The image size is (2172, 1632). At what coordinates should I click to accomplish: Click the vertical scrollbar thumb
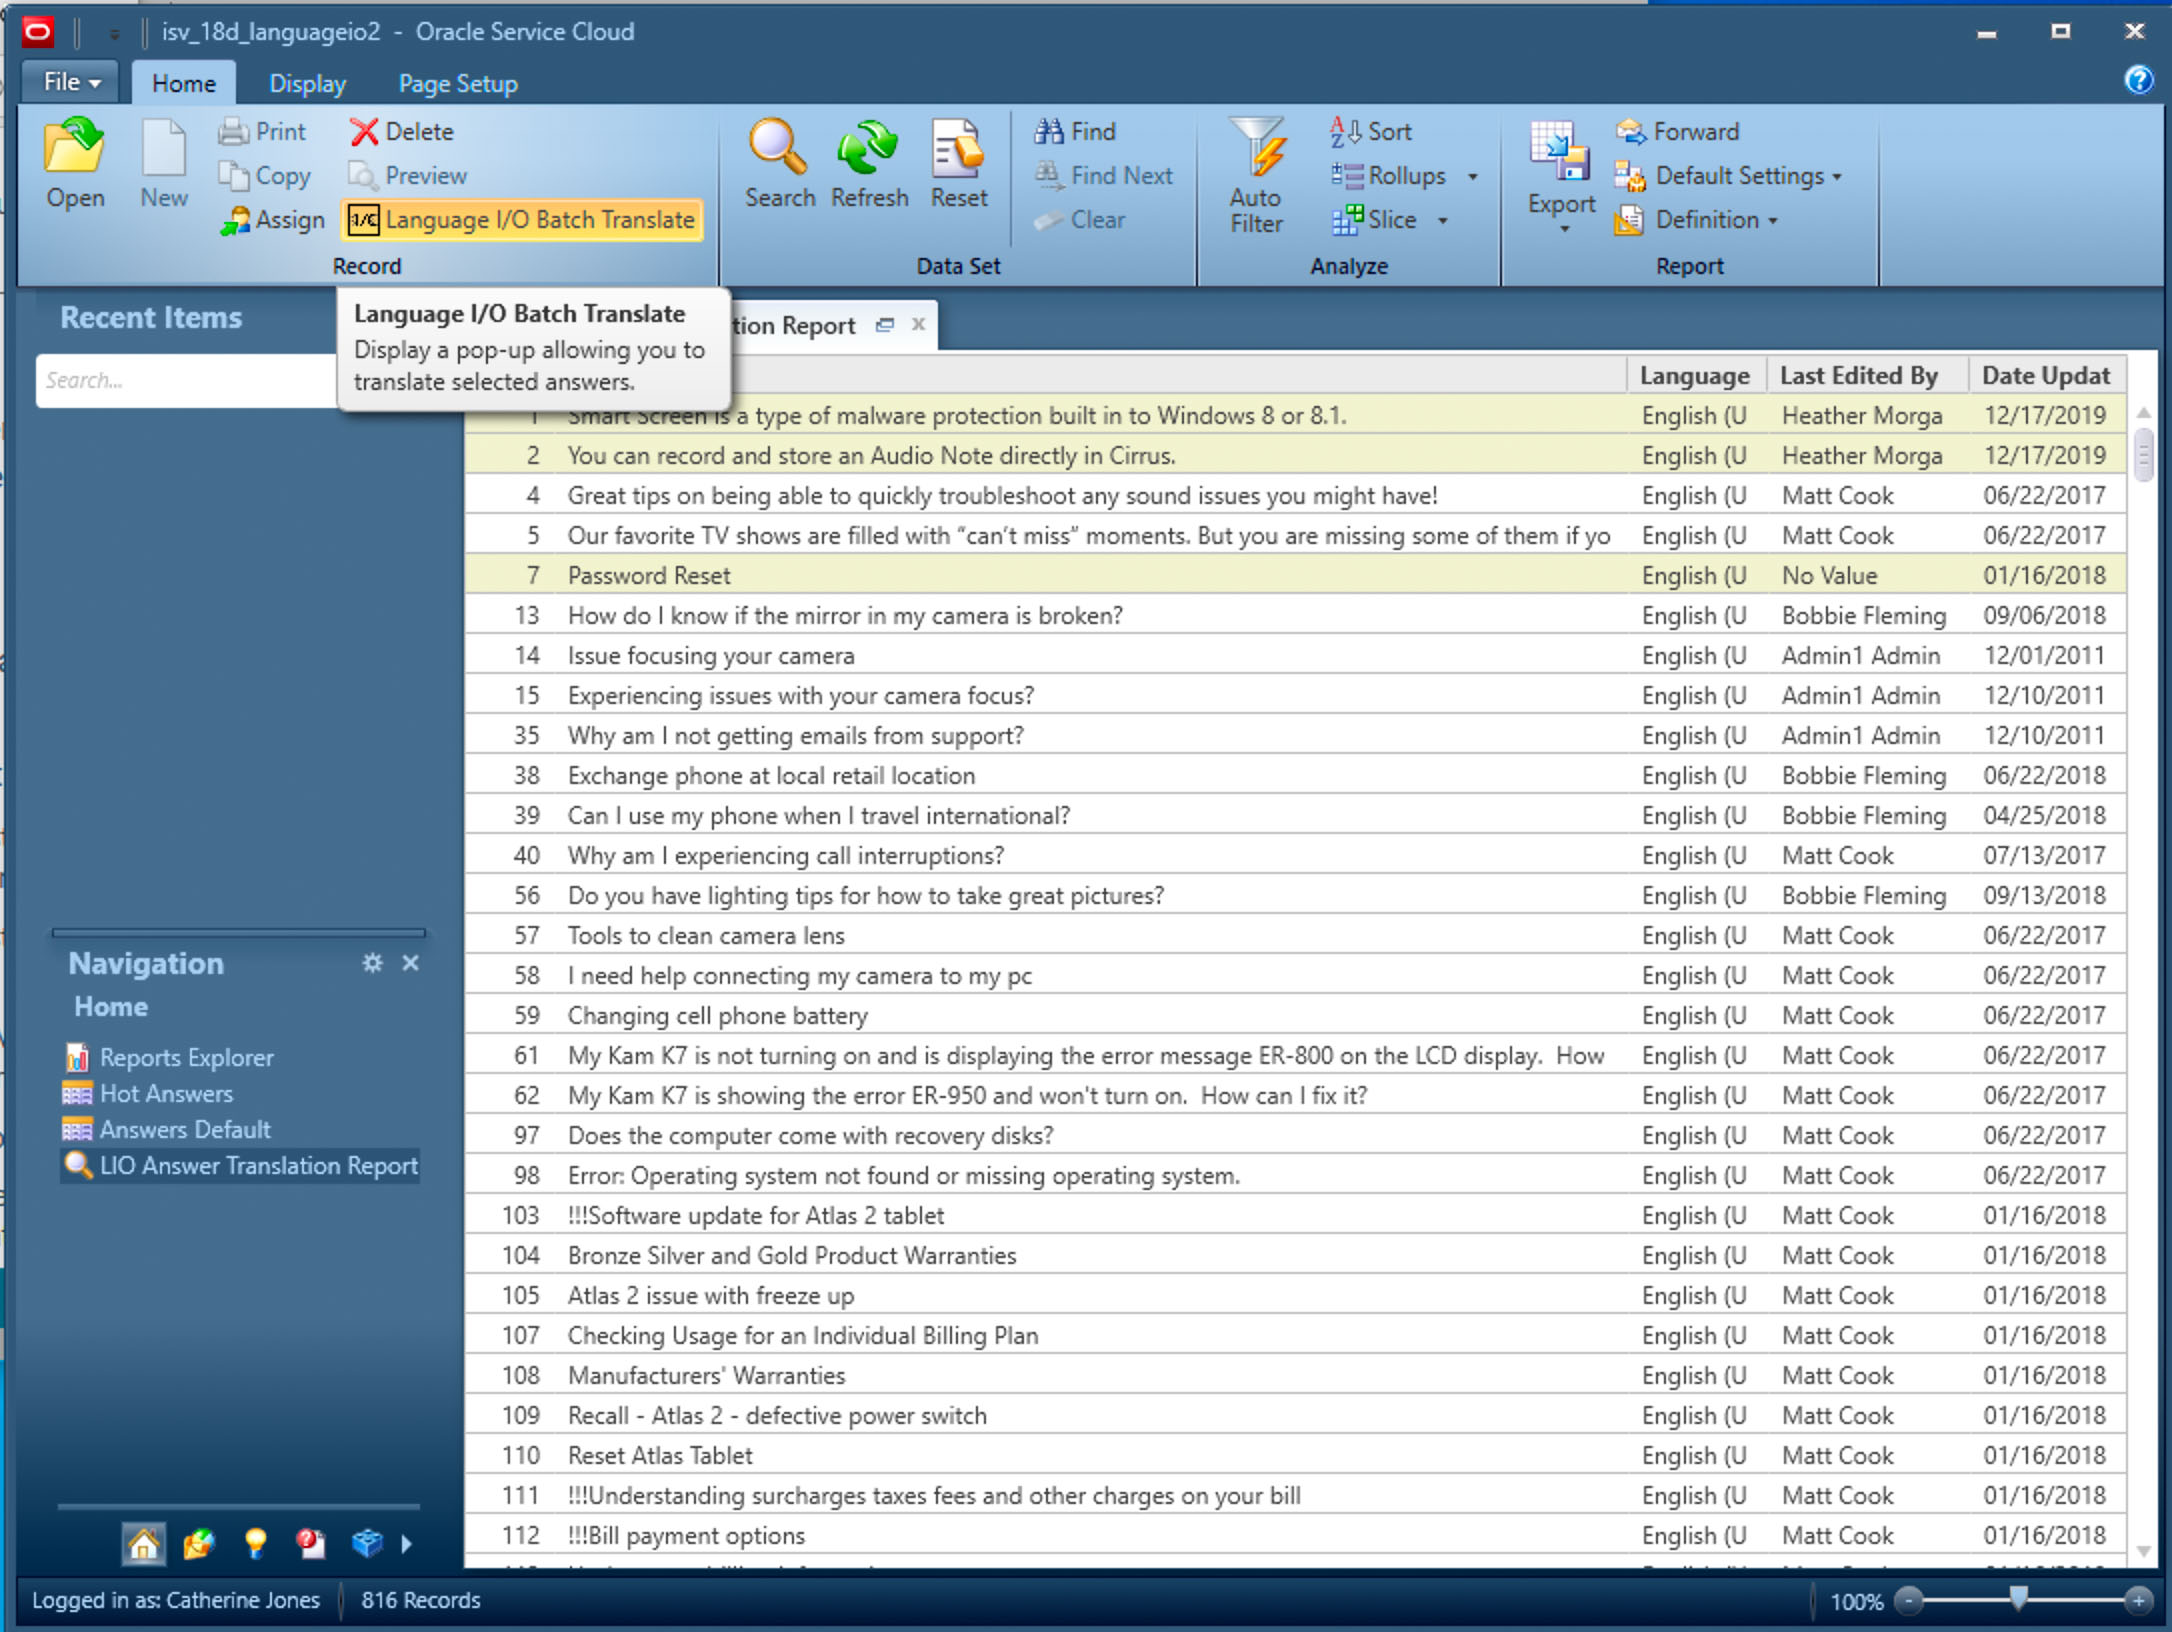[2143, 455]
